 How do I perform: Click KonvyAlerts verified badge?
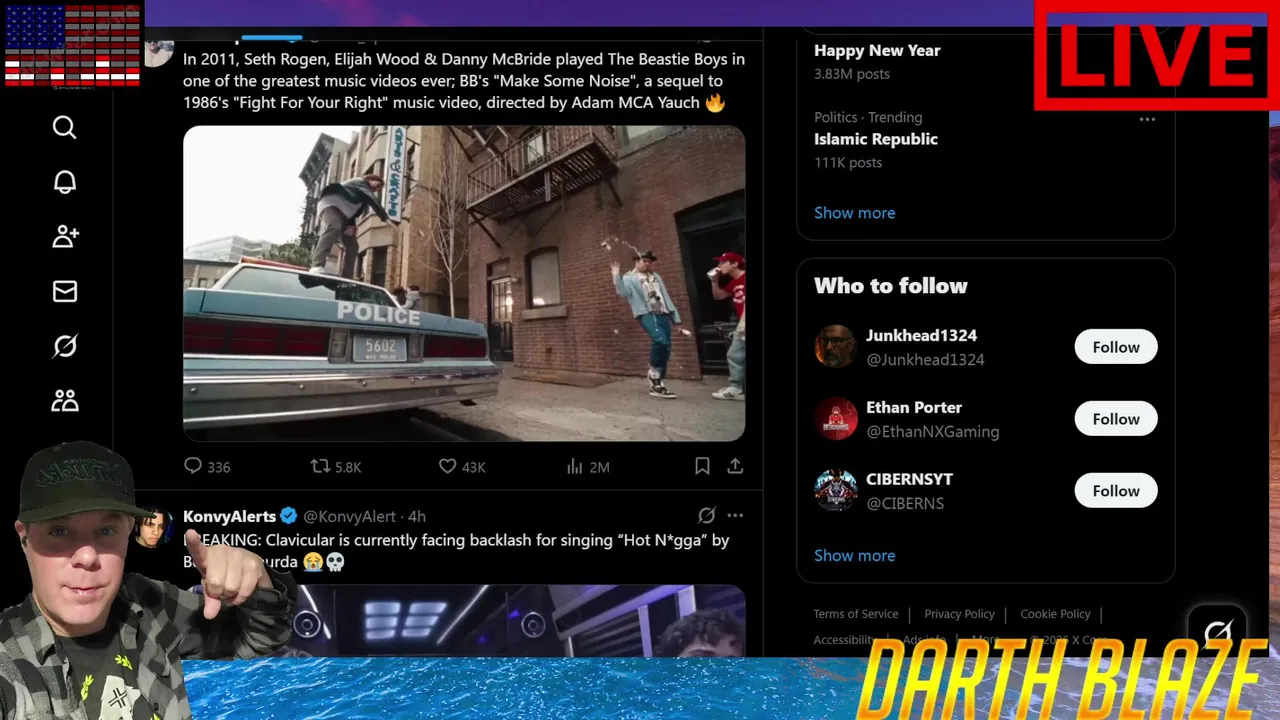[x=288, y=516]
